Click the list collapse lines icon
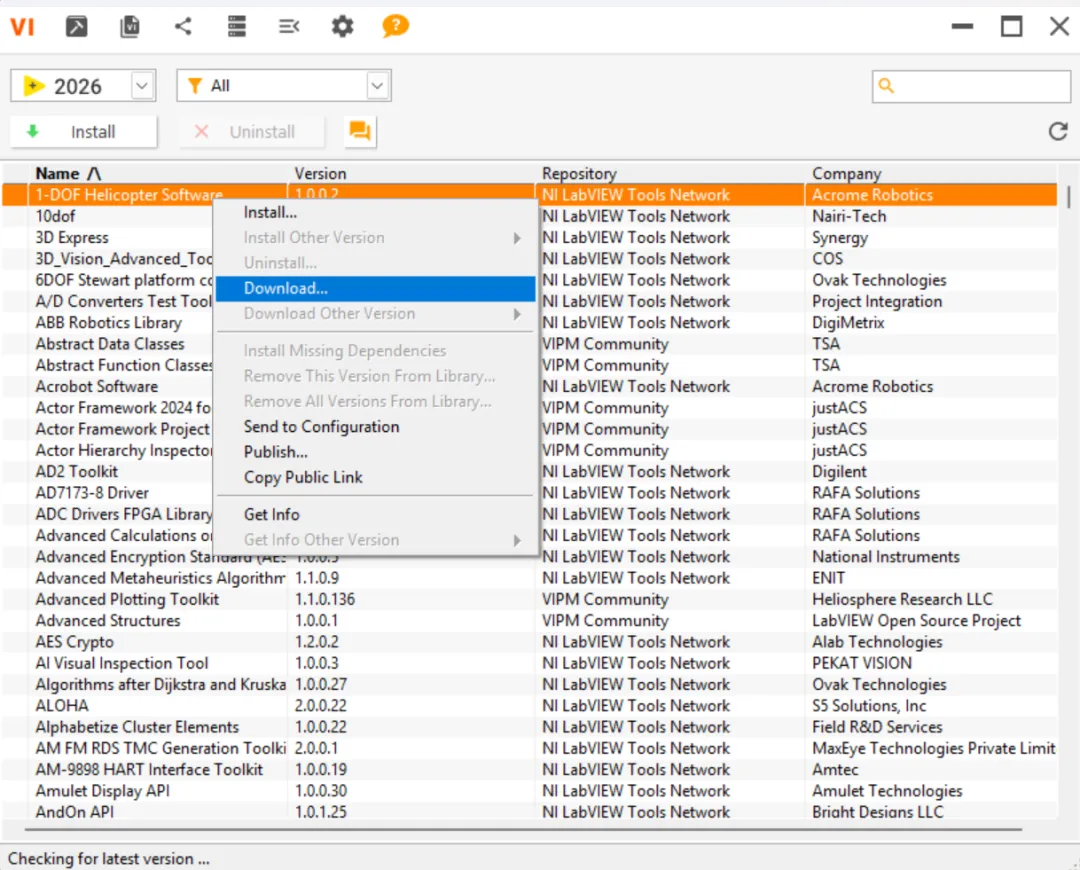The height and width of the screenshot is (870, 1080). click(289, 27)
